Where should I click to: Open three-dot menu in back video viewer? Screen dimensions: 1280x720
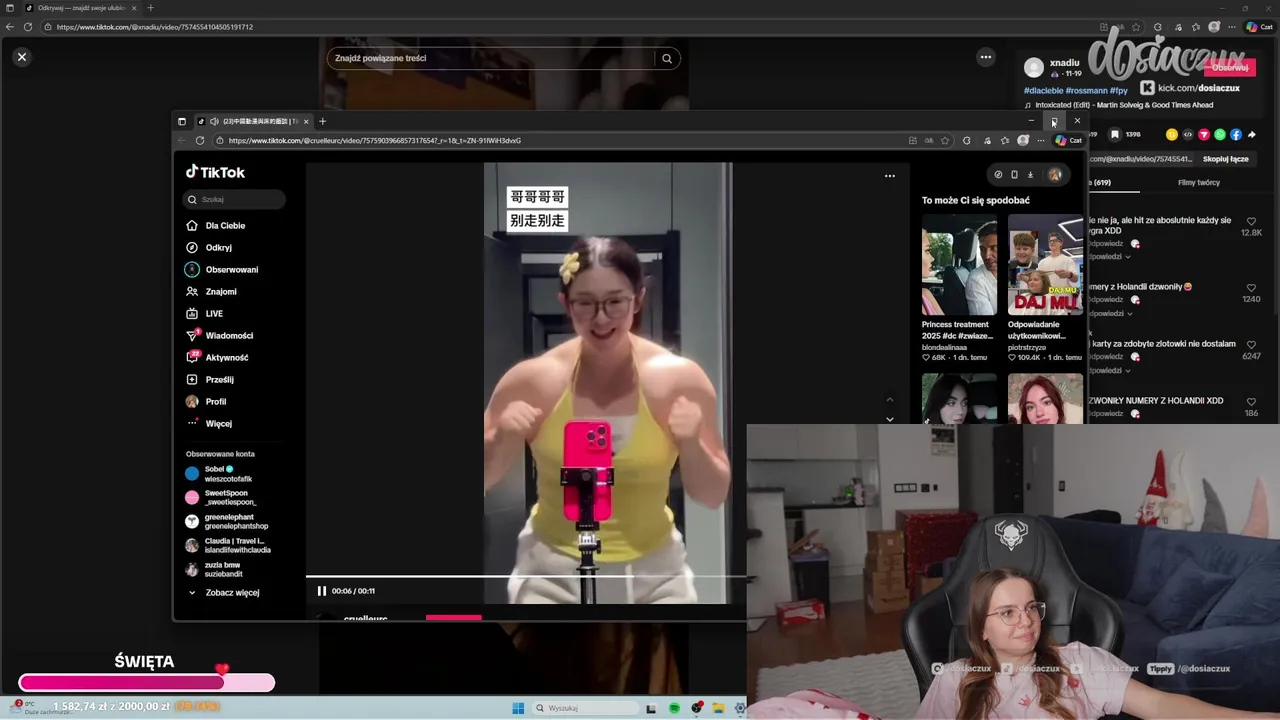986,57
